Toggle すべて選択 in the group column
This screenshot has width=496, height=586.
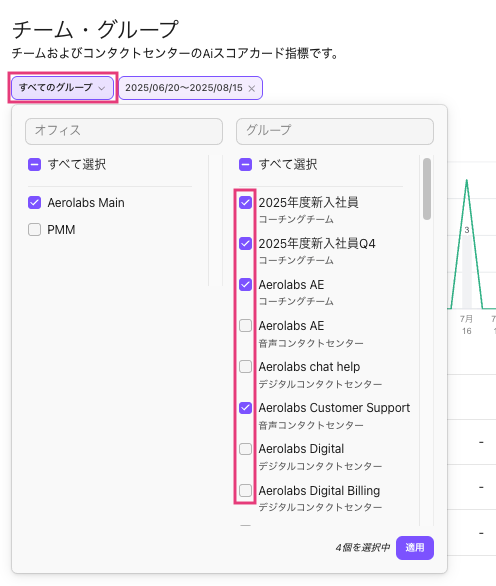245,164
